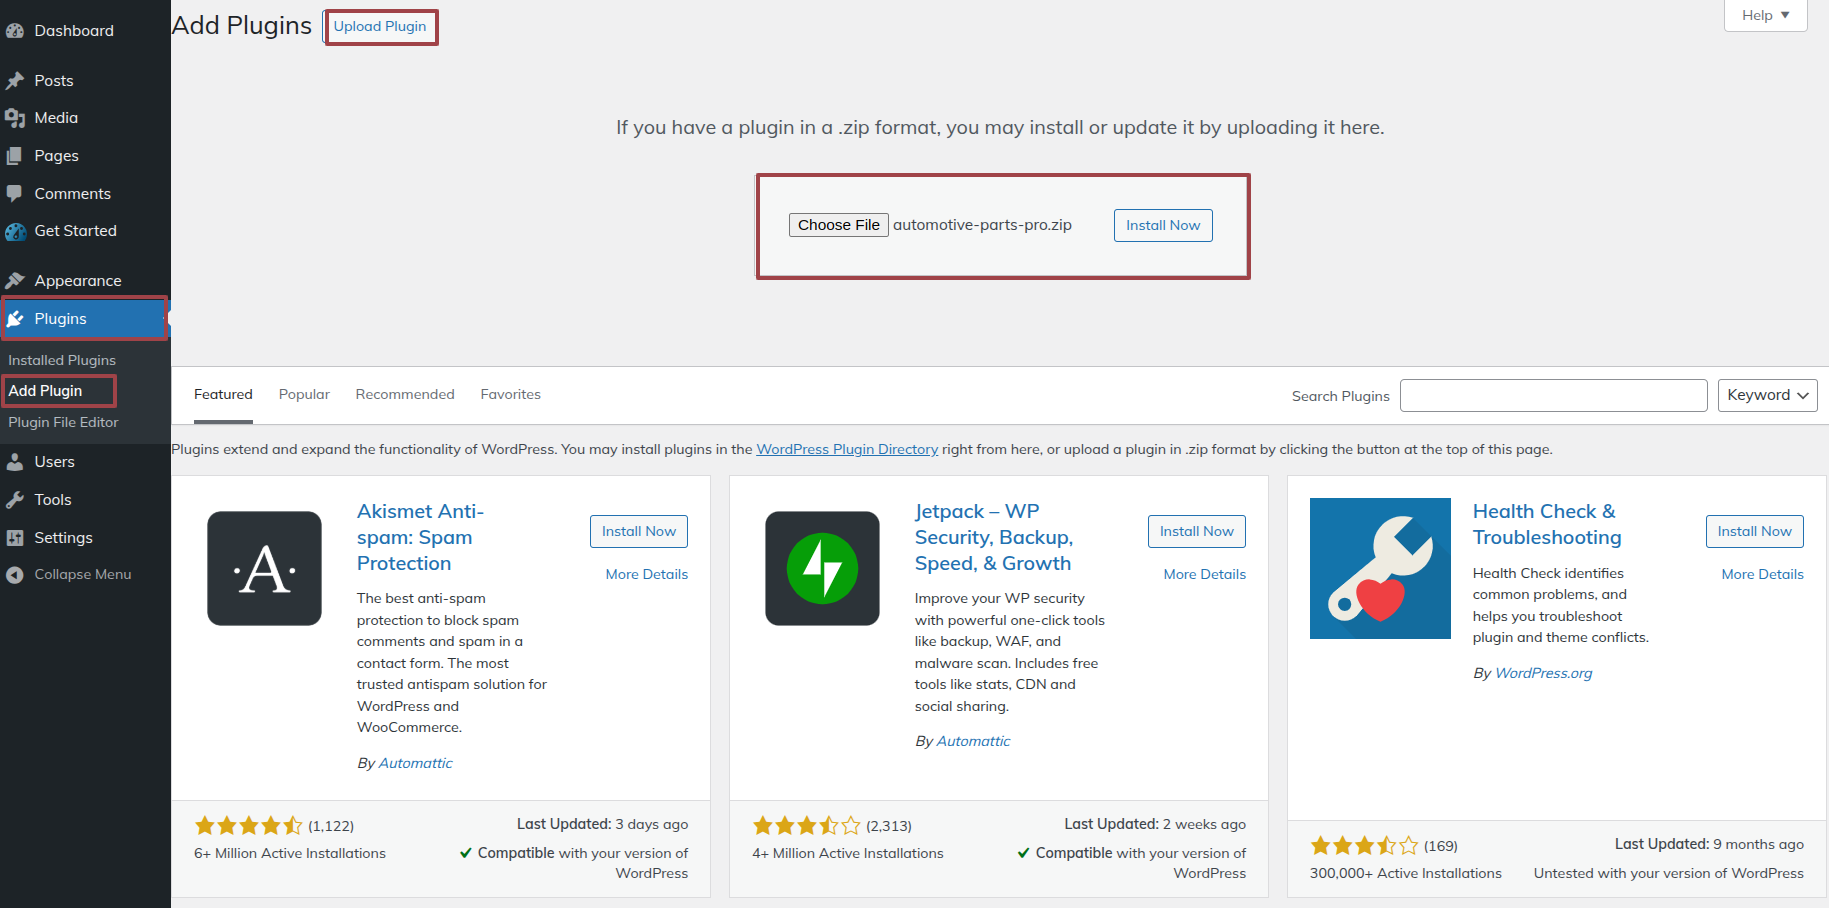1829x908 pixels.
Task: Open Automattic author link under Akismet
Action: (416, 764)
